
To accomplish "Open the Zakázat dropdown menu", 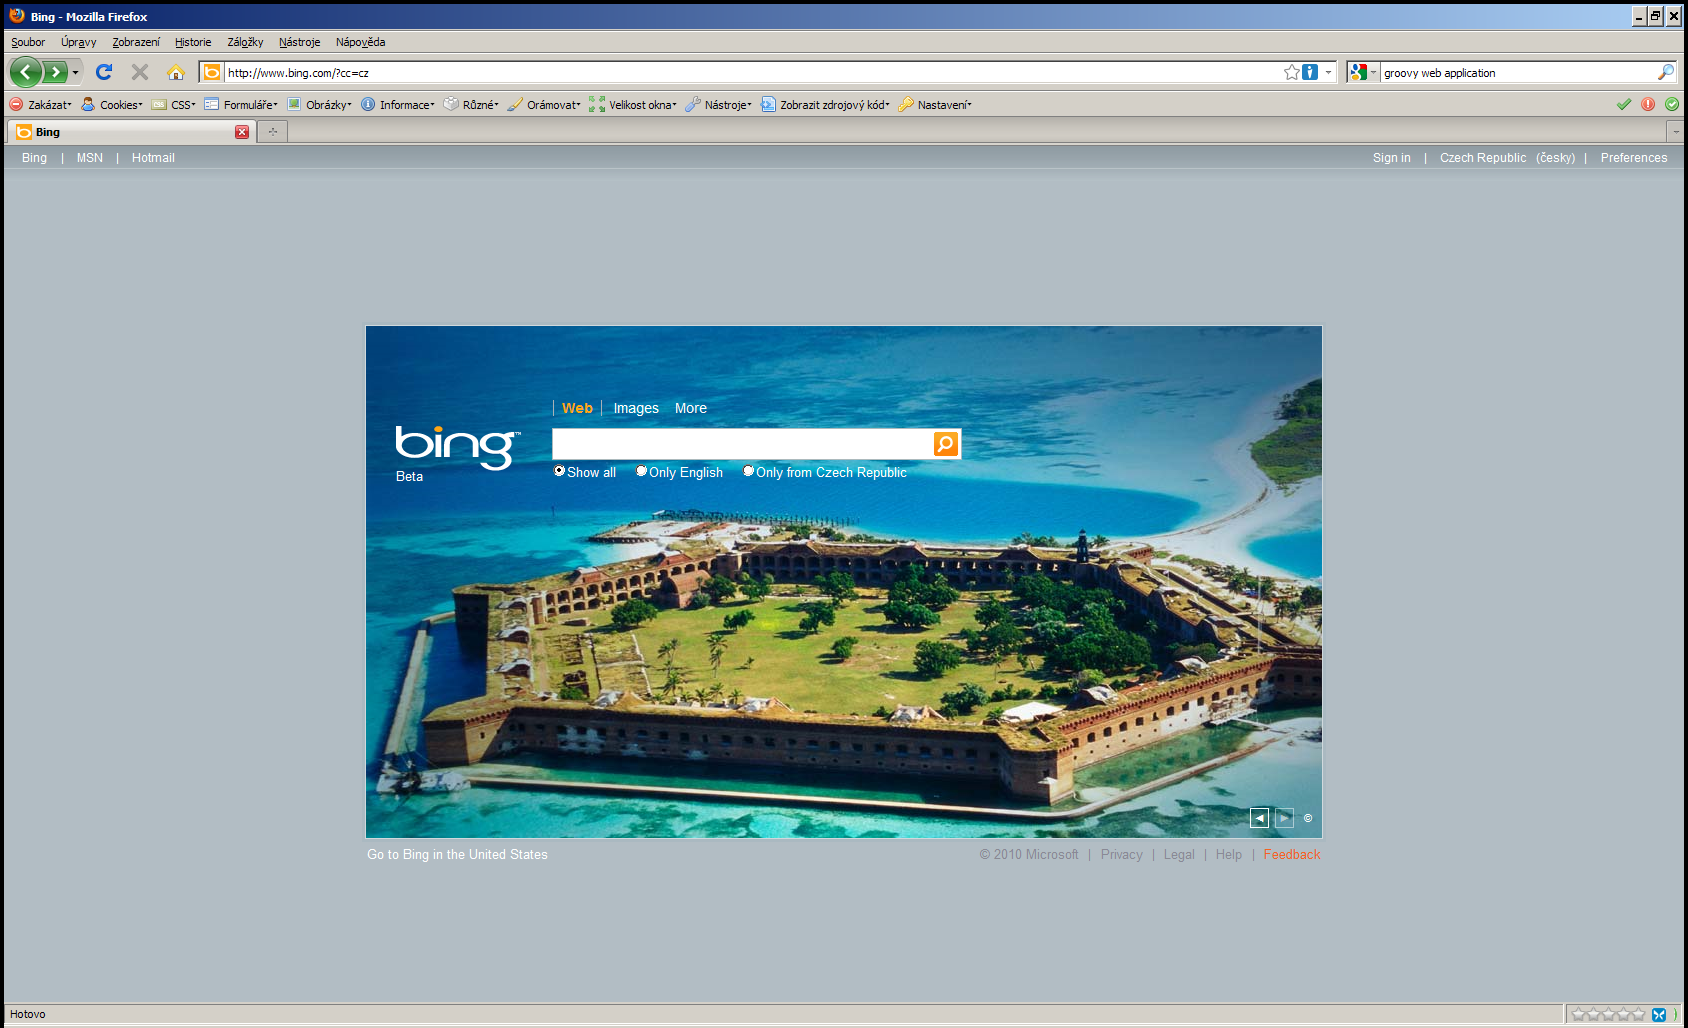I will (x=41, y=104).
